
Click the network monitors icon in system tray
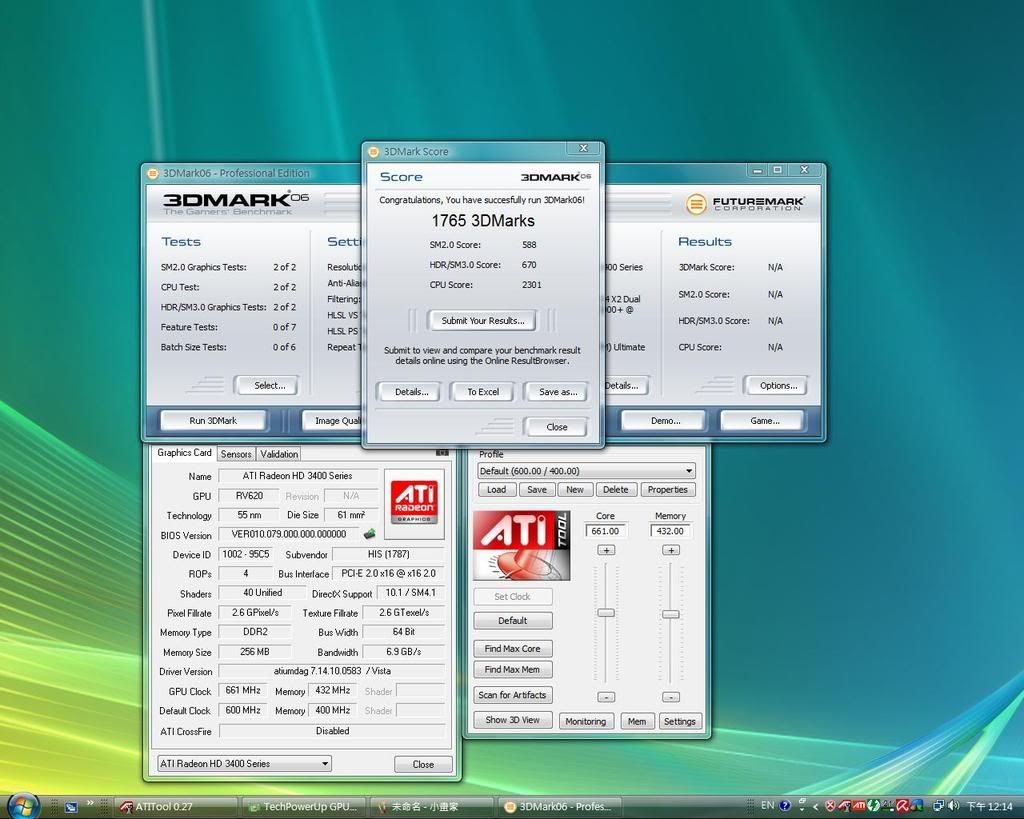(x=938, y=806)
